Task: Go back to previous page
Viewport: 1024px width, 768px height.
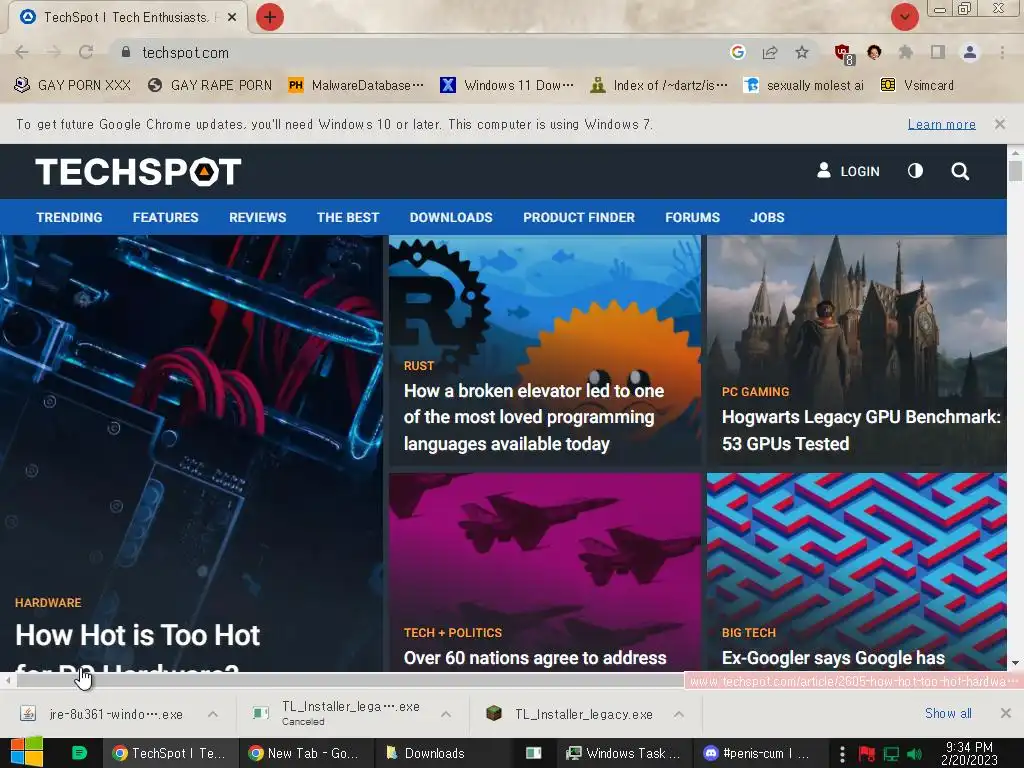Action: [22, 52]
